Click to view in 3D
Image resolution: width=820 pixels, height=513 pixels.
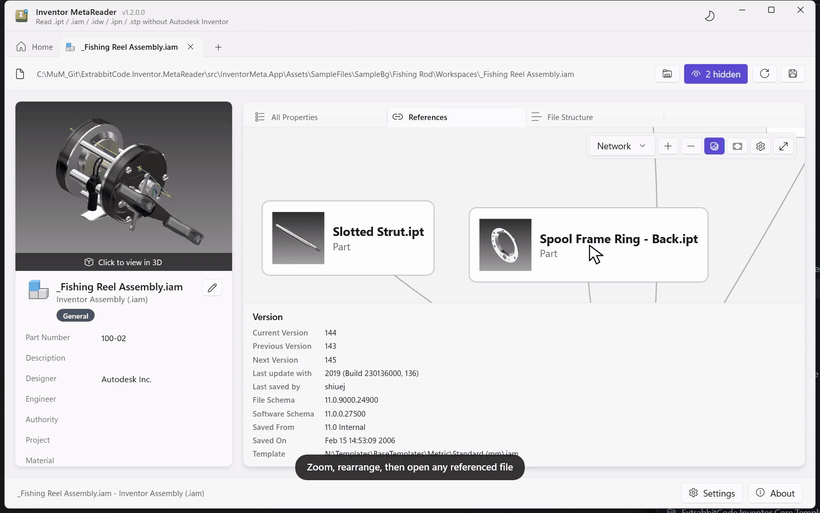(x=123, y=262)
